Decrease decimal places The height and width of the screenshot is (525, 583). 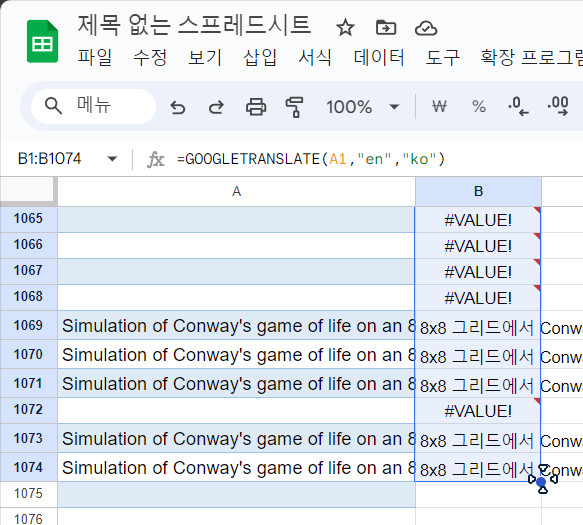click(518, 106)
